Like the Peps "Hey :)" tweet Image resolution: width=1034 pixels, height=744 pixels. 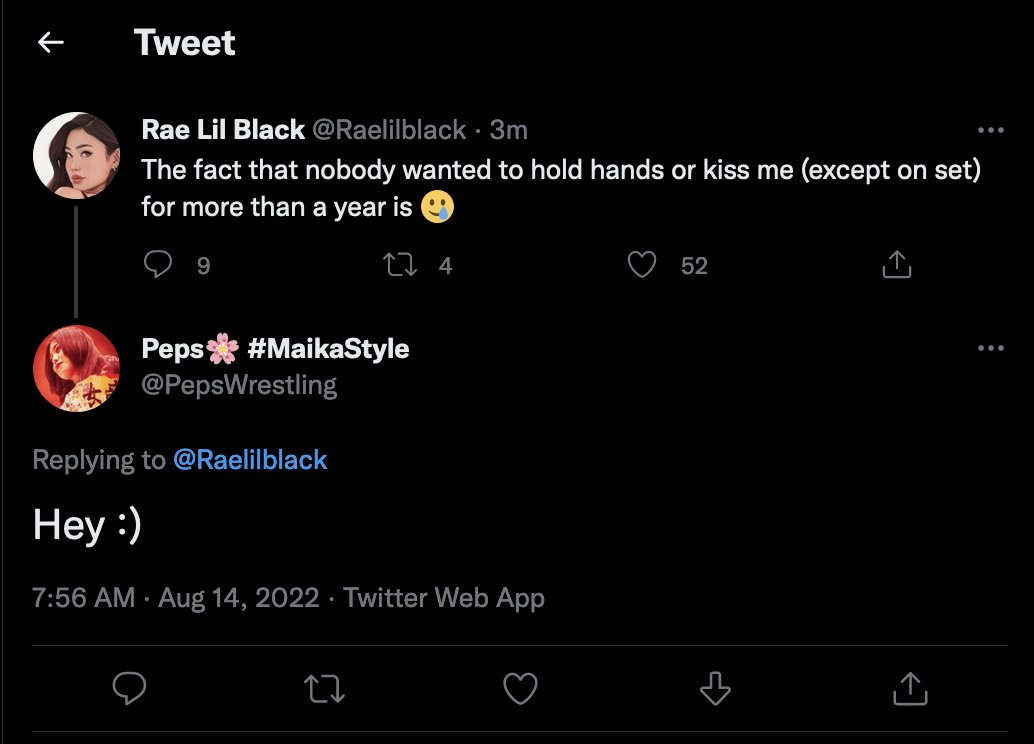pos(520,688)
